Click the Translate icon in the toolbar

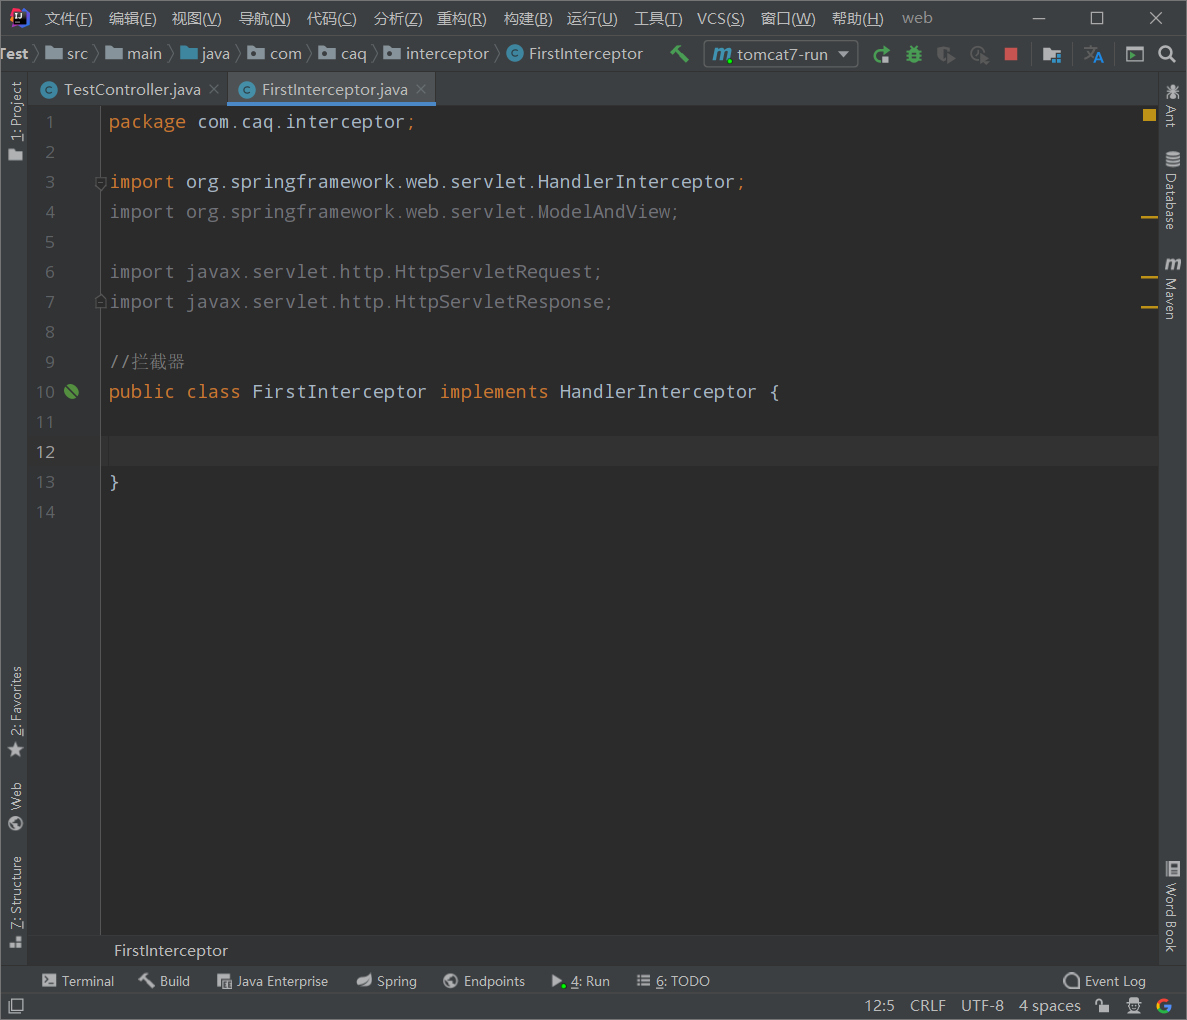(x=1093, y=55)
